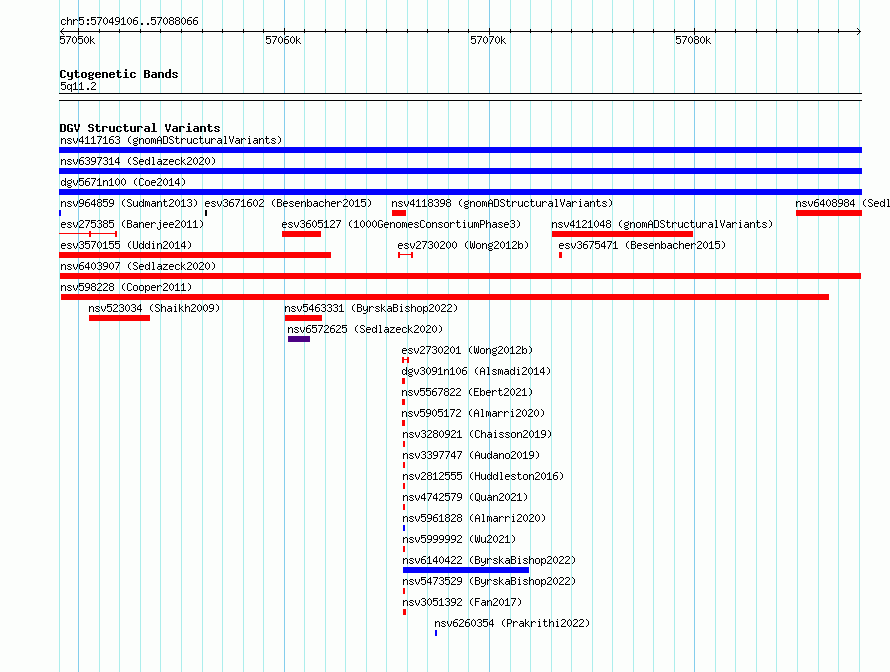
Task: Click the nsv3280921 (Chaisson2019) label
Action: [x=477, y=434]
